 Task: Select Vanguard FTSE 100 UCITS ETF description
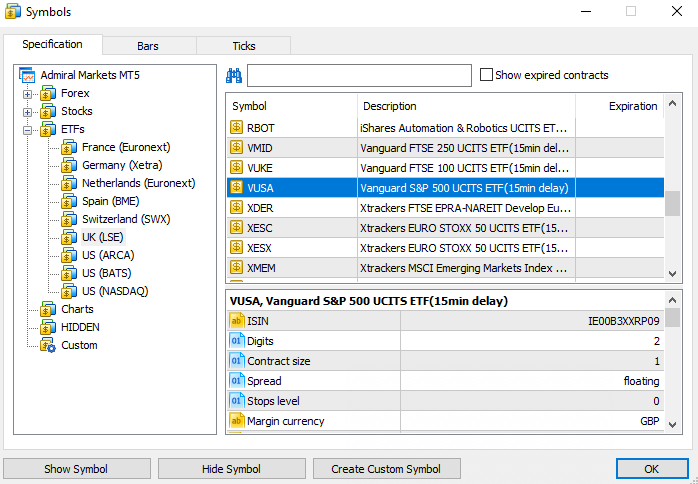pyautogui.click(x=465, y=168)
